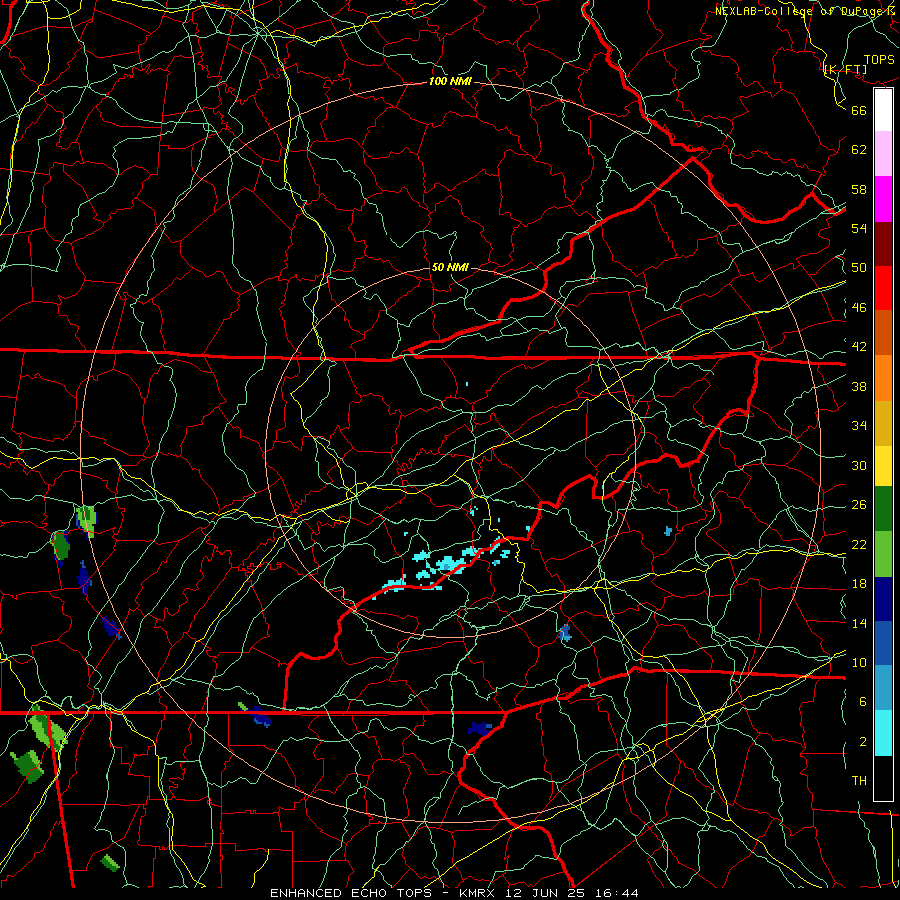Click the legend value '34'
Viewport: 900px width, 900px height.
859,425
